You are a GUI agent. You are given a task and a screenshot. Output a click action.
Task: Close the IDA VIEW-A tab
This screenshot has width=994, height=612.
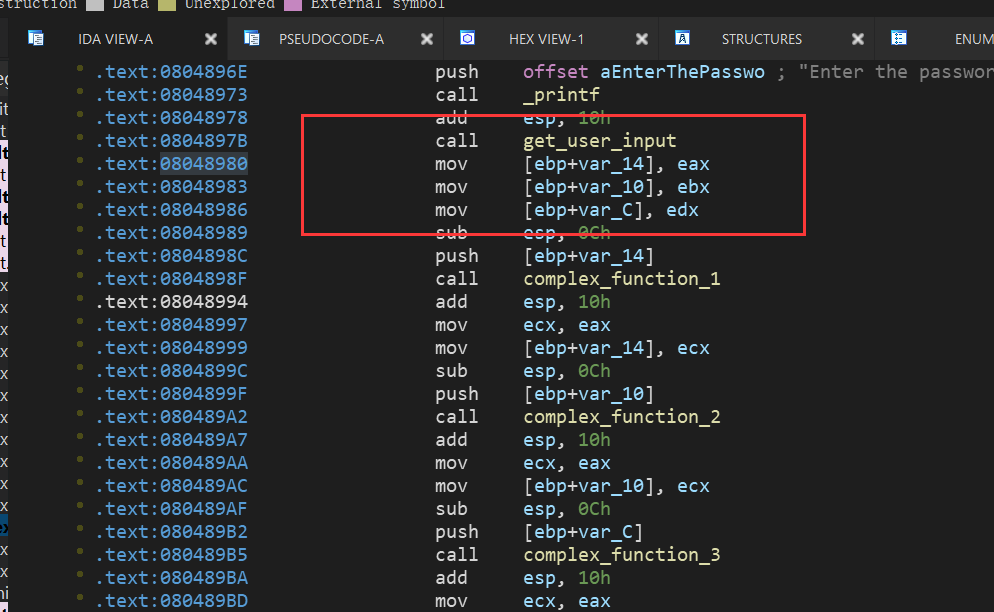coord(211,39)
